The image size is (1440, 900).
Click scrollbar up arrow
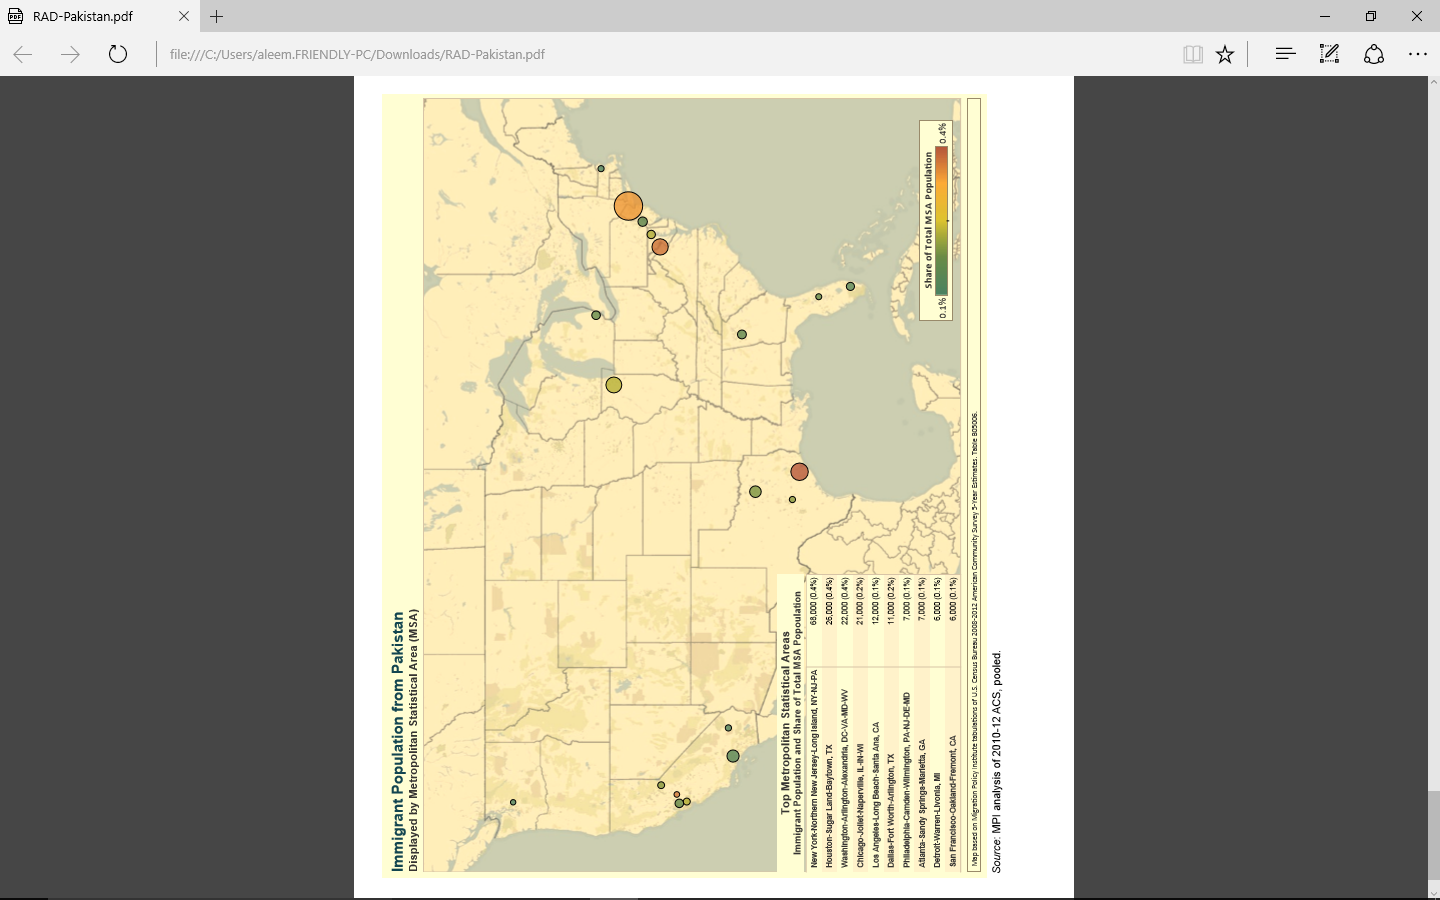pos(1434,83)
